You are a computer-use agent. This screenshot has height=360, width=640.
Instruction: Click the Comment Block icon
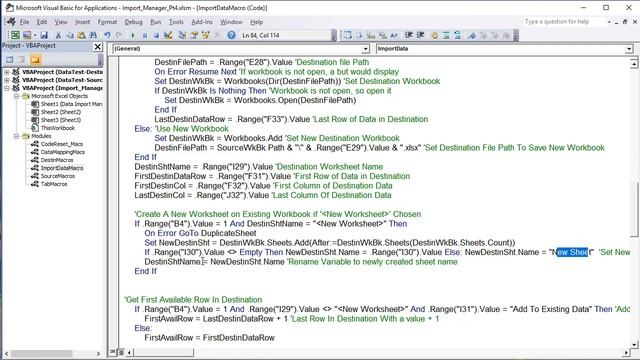(x=446, y=35)
